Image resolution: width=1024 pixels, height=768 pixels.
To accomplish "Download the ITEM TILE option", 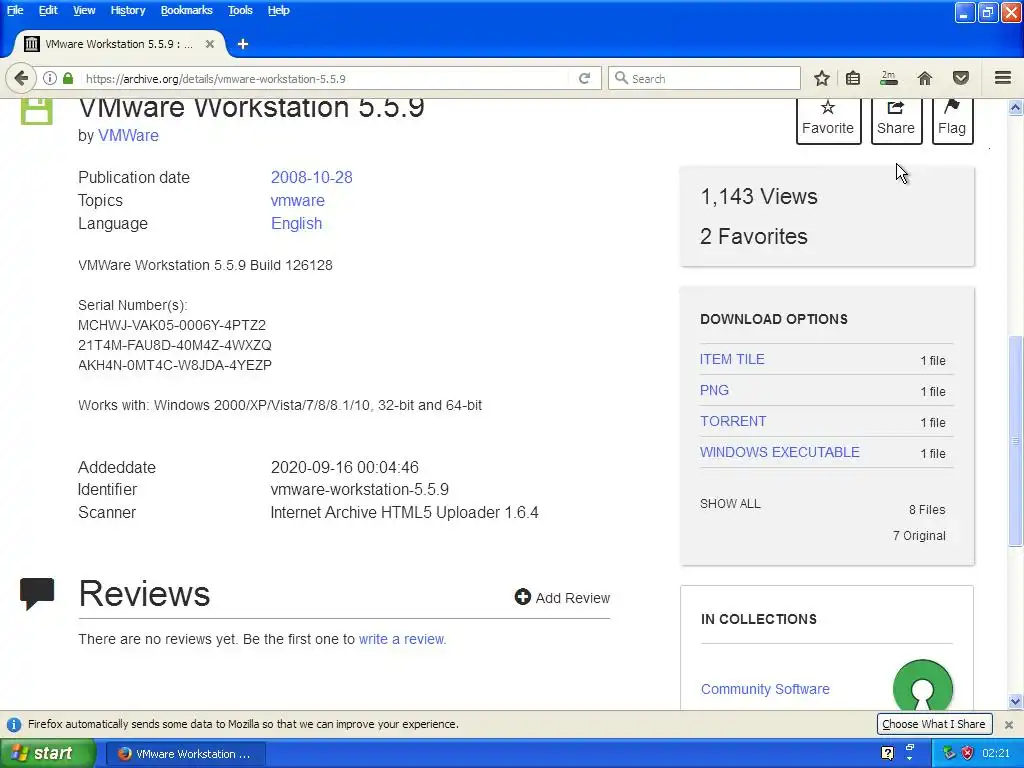I will (732, 359).
